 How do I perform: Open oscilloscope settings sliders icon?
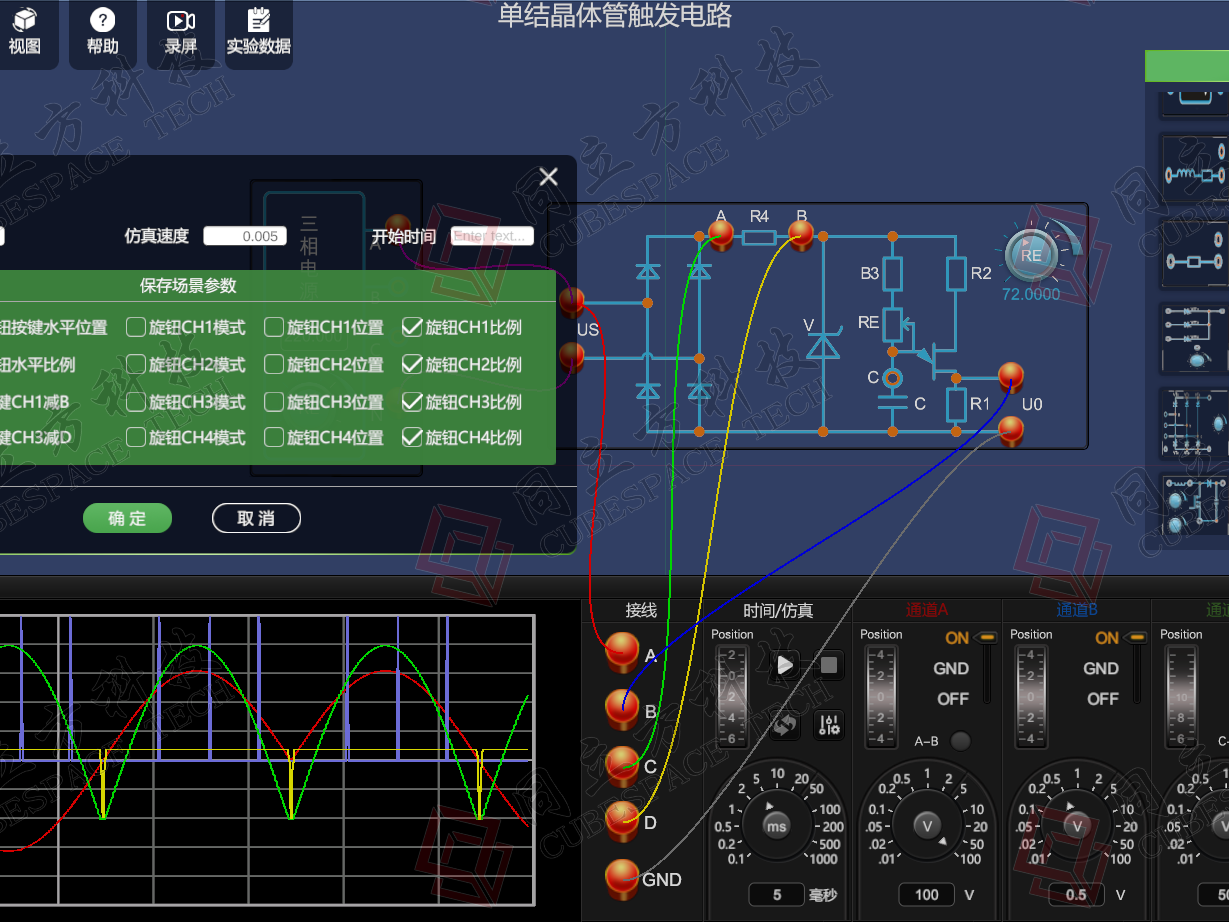tap(829, 724)
